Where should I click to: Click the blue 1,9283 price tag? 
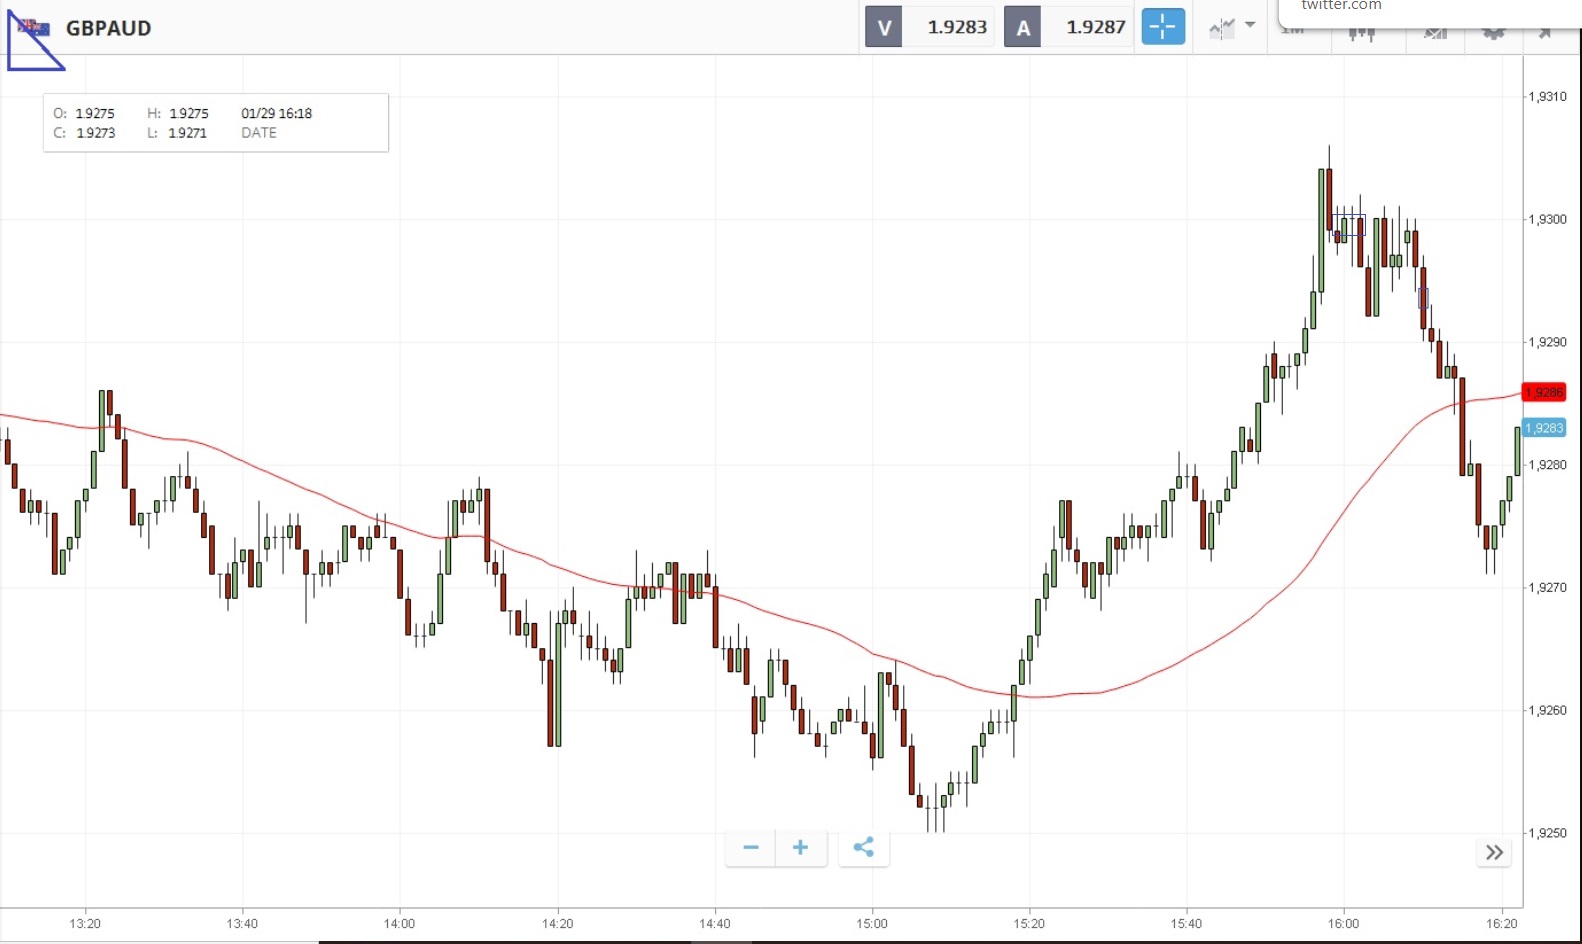[1544, 428]
